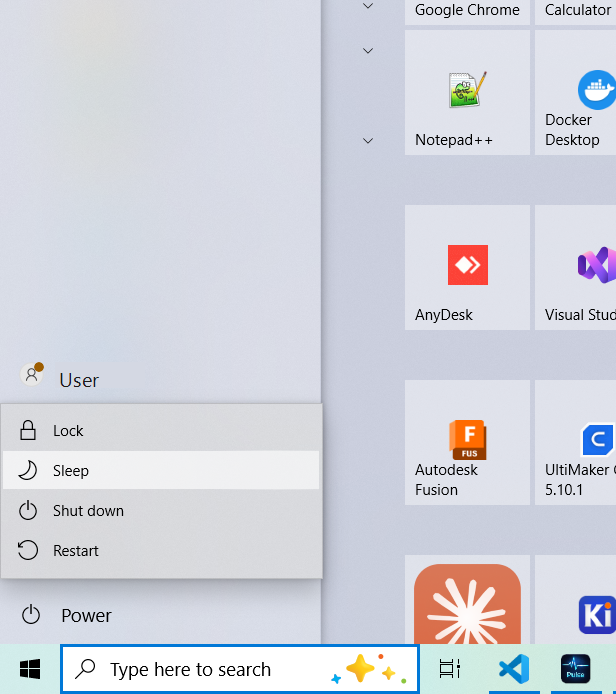Open Autodesk Fusion tile
The height and width of the screenshot is (694, 616).
[x=467, y=442]
